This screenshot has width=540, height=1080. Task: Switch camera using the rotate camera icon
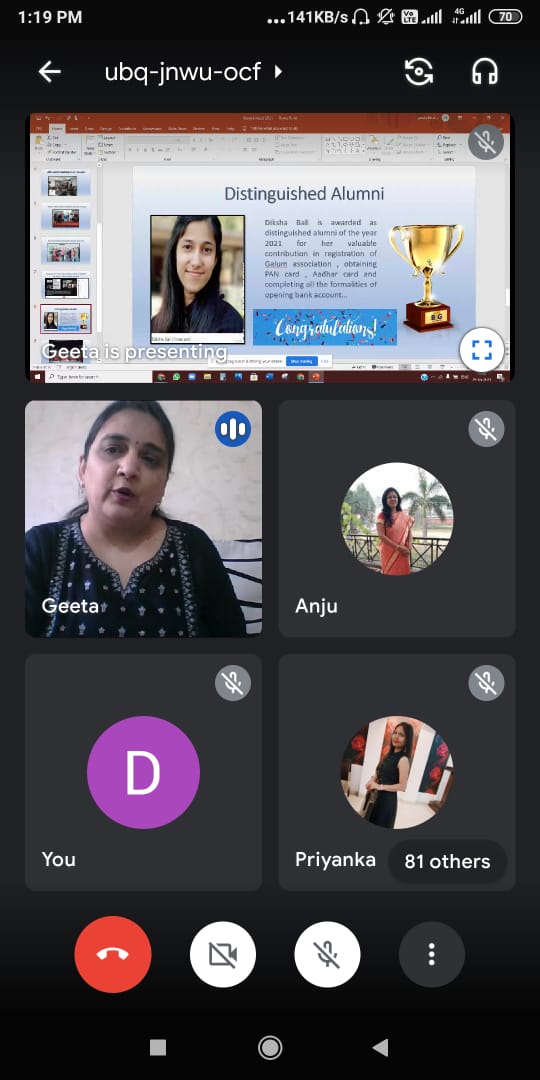(419, 72)
